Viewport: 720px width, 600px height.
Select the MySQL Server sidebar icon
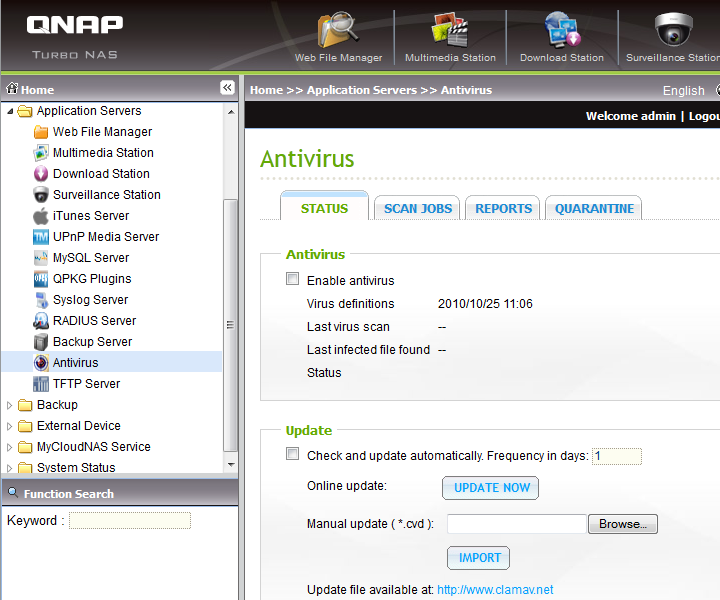pos(41,258)
